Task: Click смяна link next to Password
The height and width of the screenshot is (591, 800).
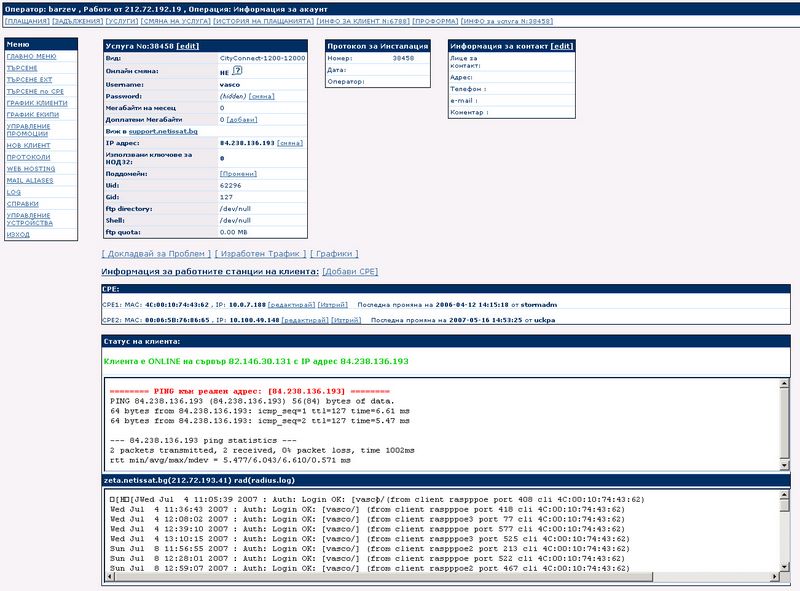Action: point(261,96)
